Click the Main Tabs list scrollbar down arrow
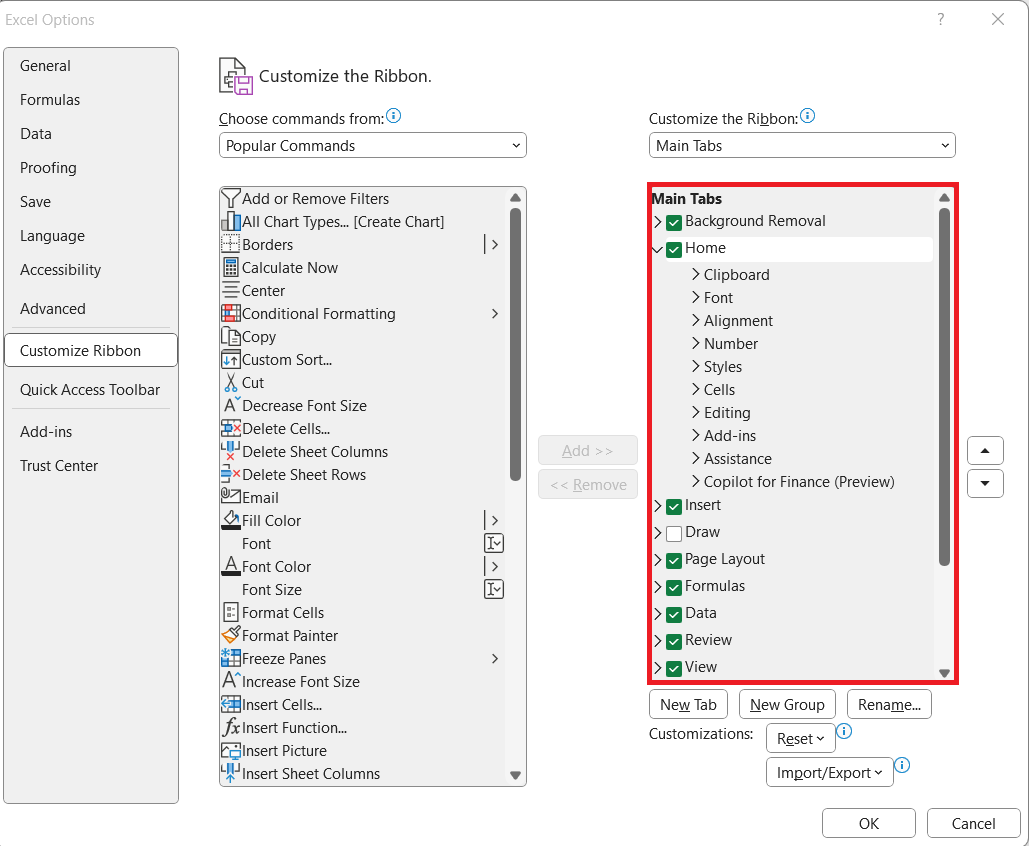1029x846 pixels. point(944,673)
